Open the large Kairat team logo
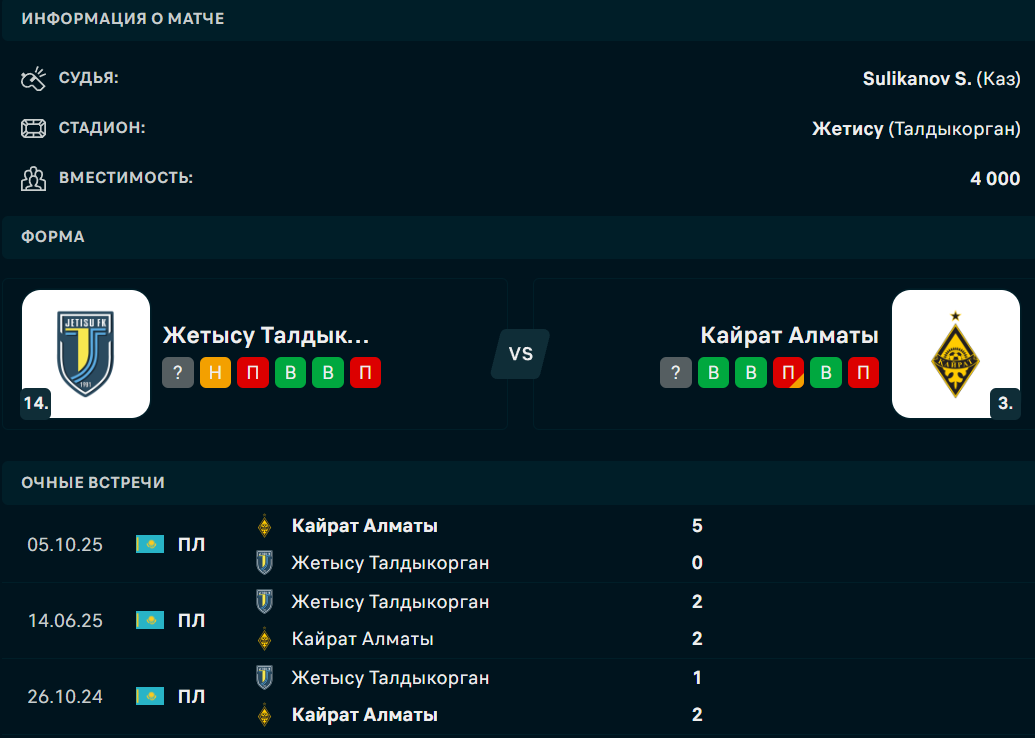This screenshot has width=1035, height=738. point(955,353)
